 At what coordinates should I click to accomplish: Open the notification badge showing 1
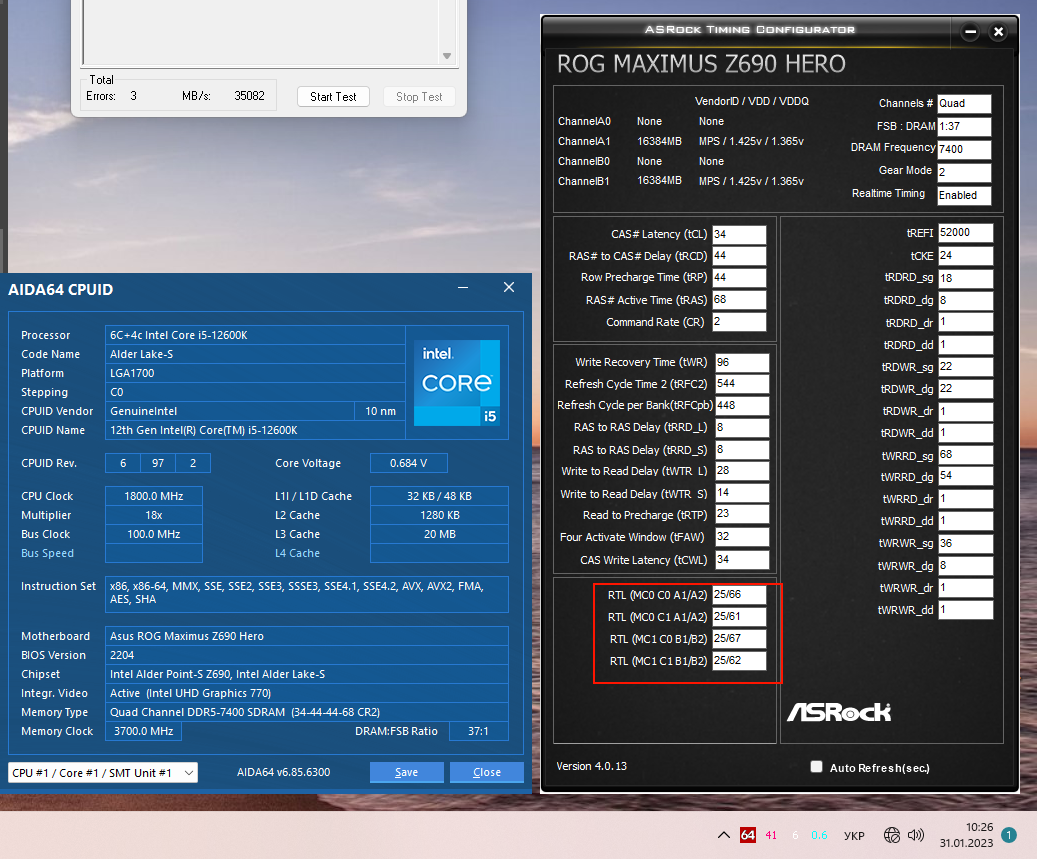pos(1009,835)
